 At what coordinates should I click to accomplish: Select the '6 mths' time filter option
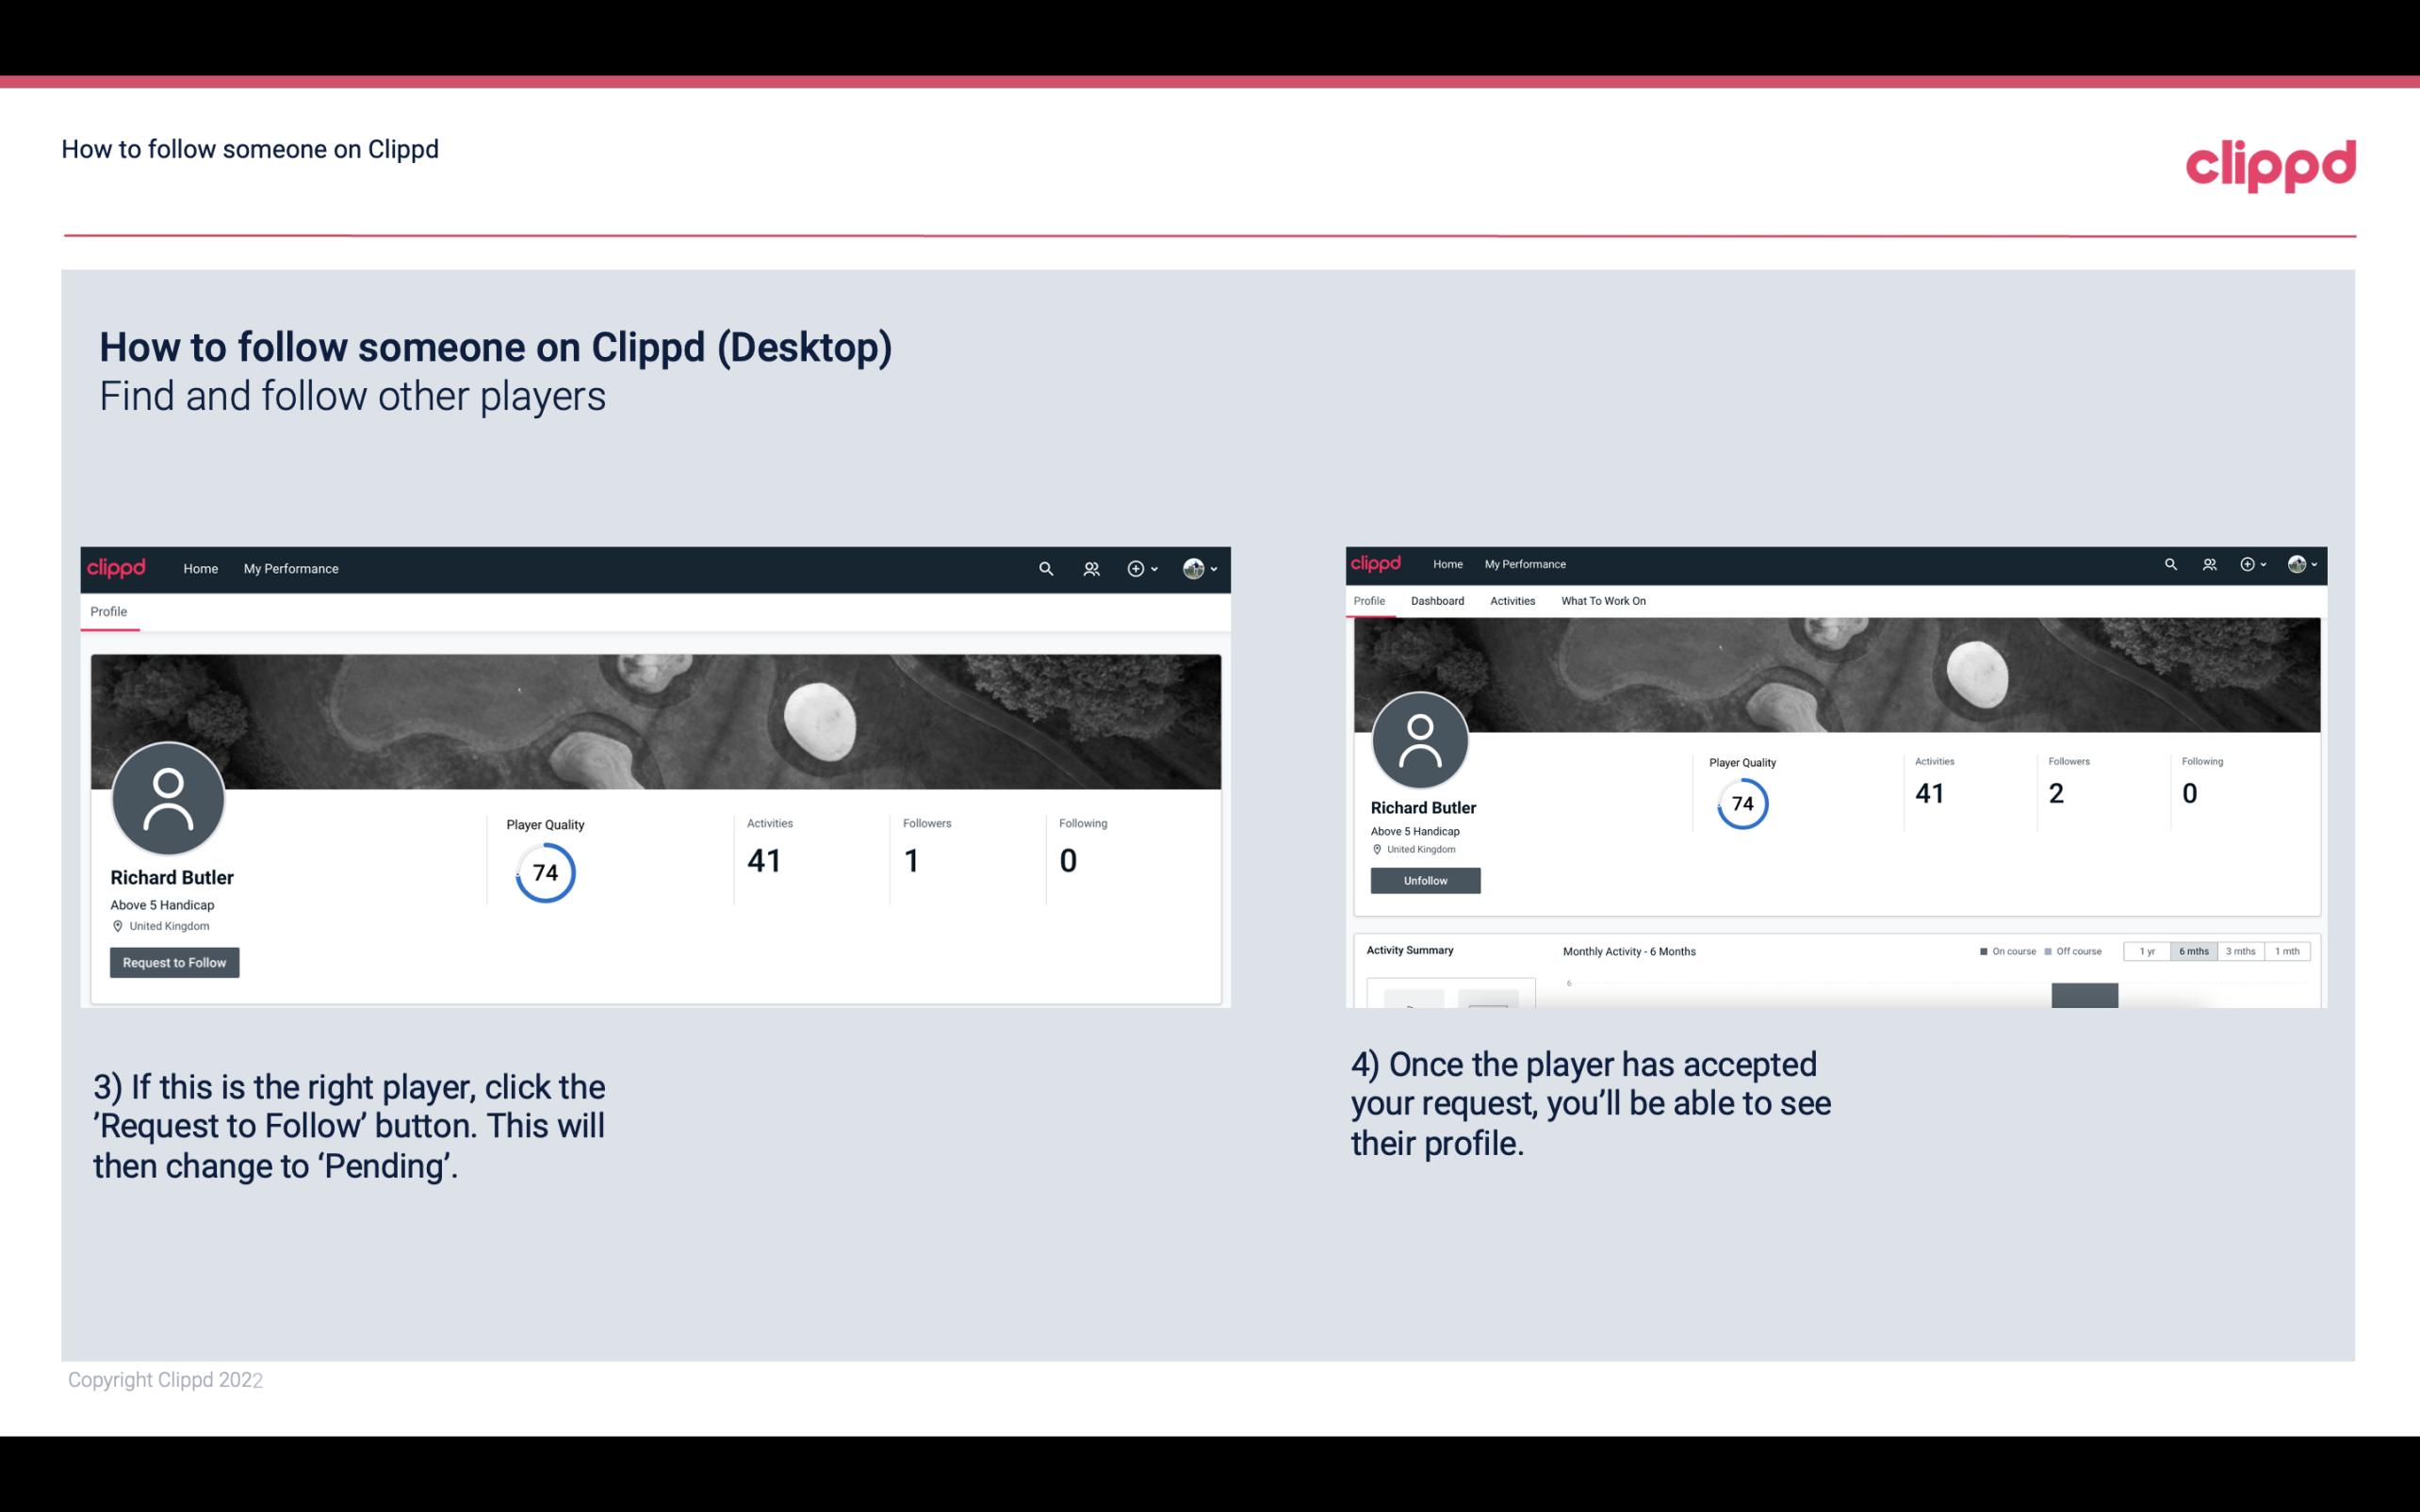pyautogui.click(x=2194, y=951)
